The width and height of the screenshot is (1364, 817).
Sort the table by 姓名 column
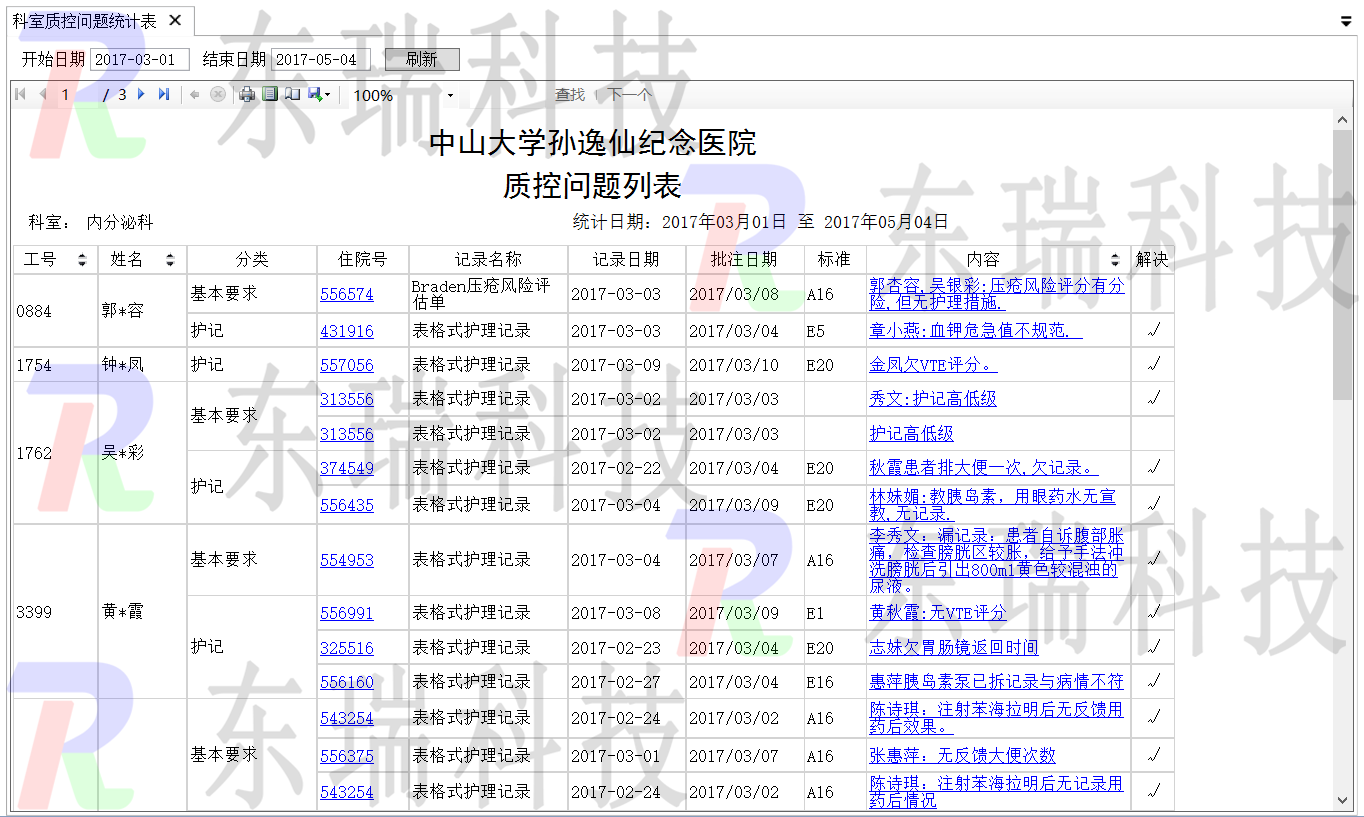click(170, 260)
